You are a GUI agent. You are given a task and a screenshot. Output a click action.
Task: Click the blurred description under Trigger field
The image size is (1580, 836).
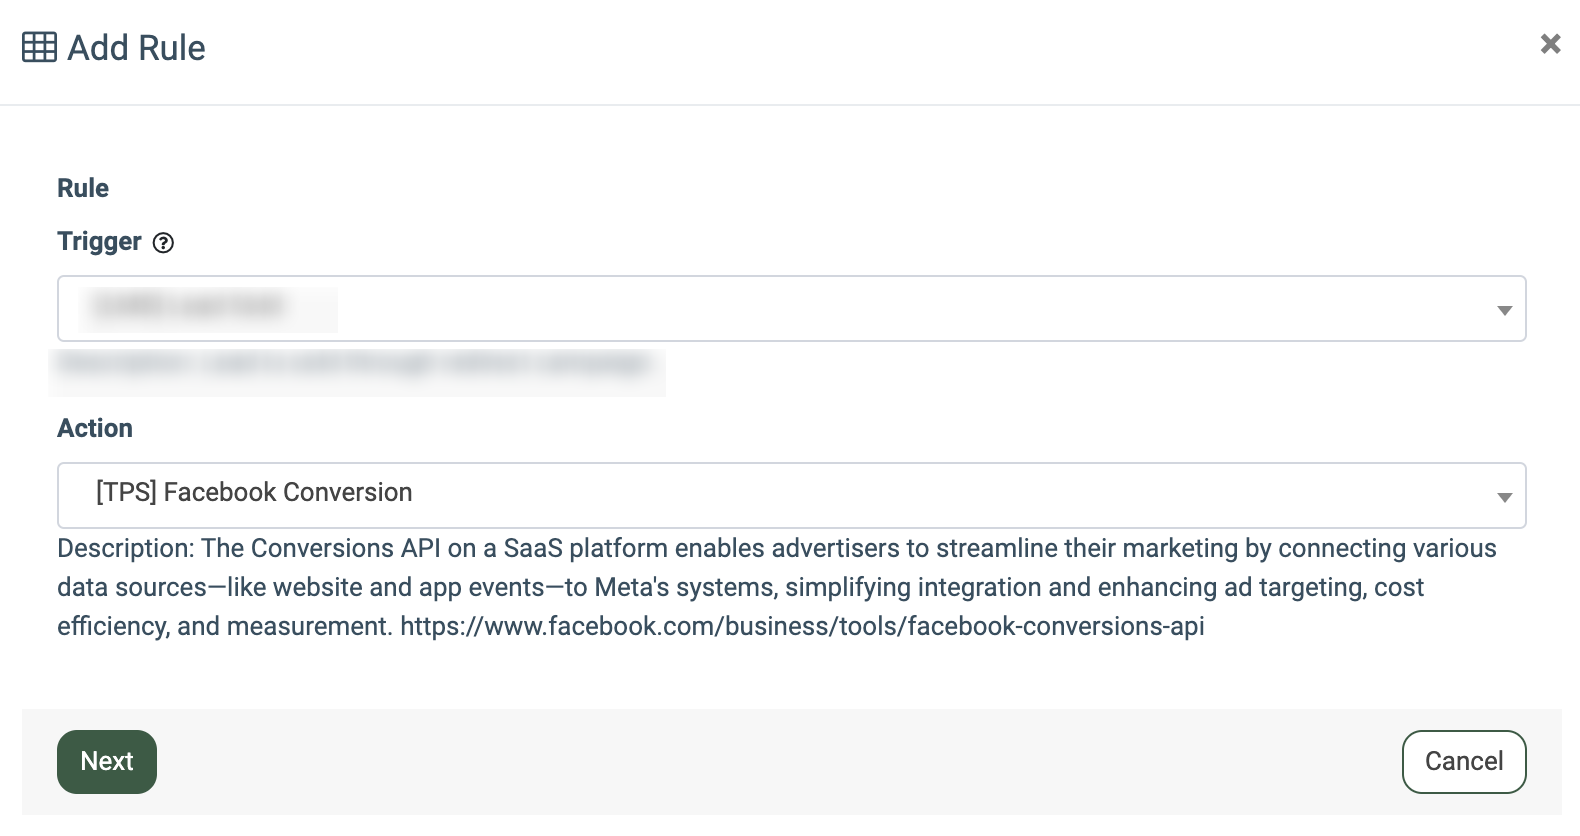point(355,363)
